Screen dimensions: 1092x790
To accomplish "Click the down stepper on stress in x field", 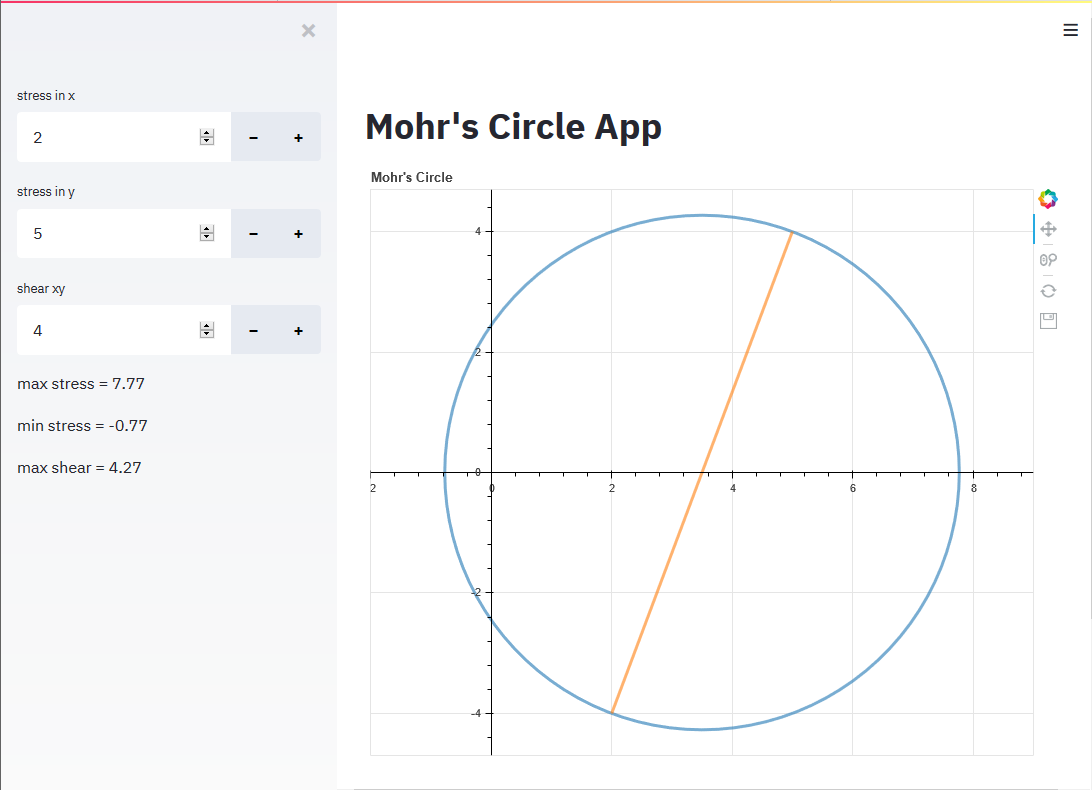I will click(207, 142).
